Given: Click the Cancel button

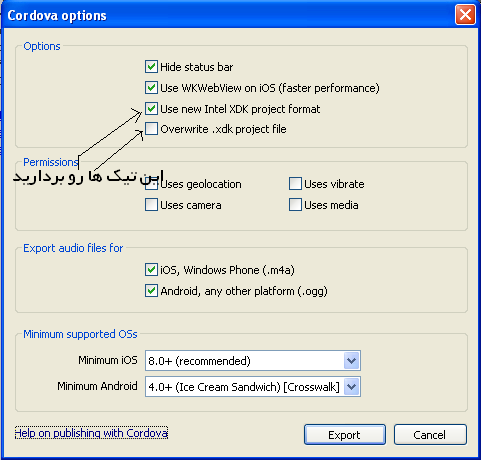Looking at the screenshot, I should (430, 435).
